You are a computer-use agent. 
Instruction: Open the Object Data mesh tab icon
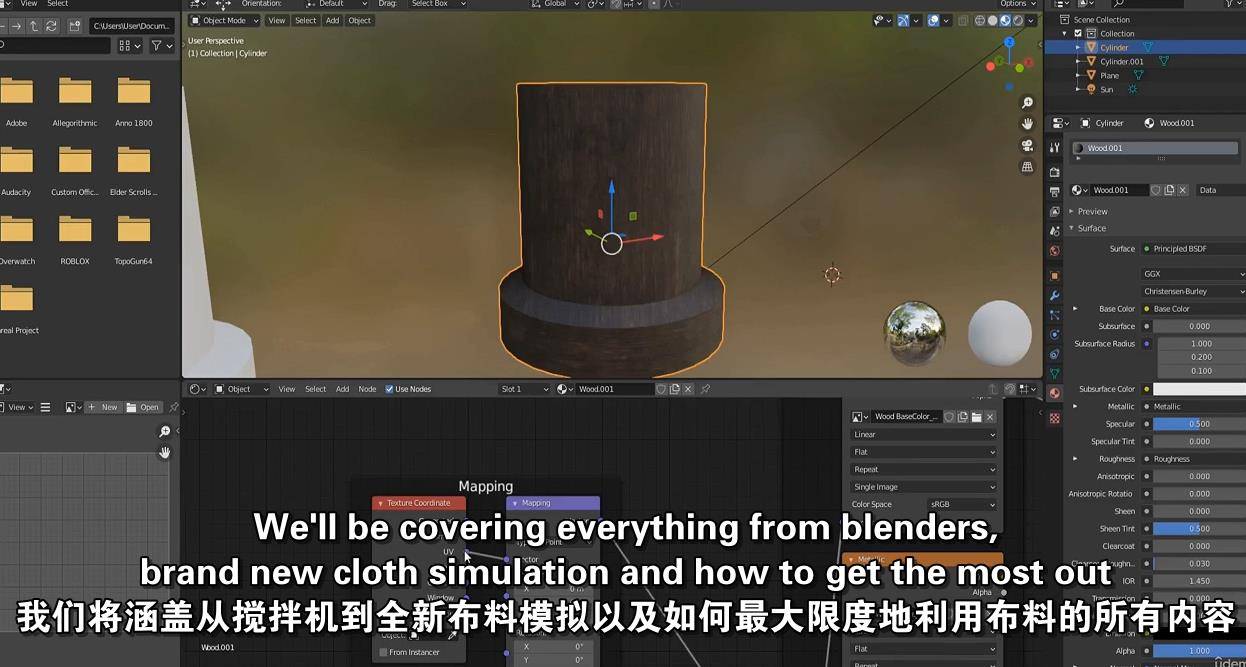coord(1054,374)
